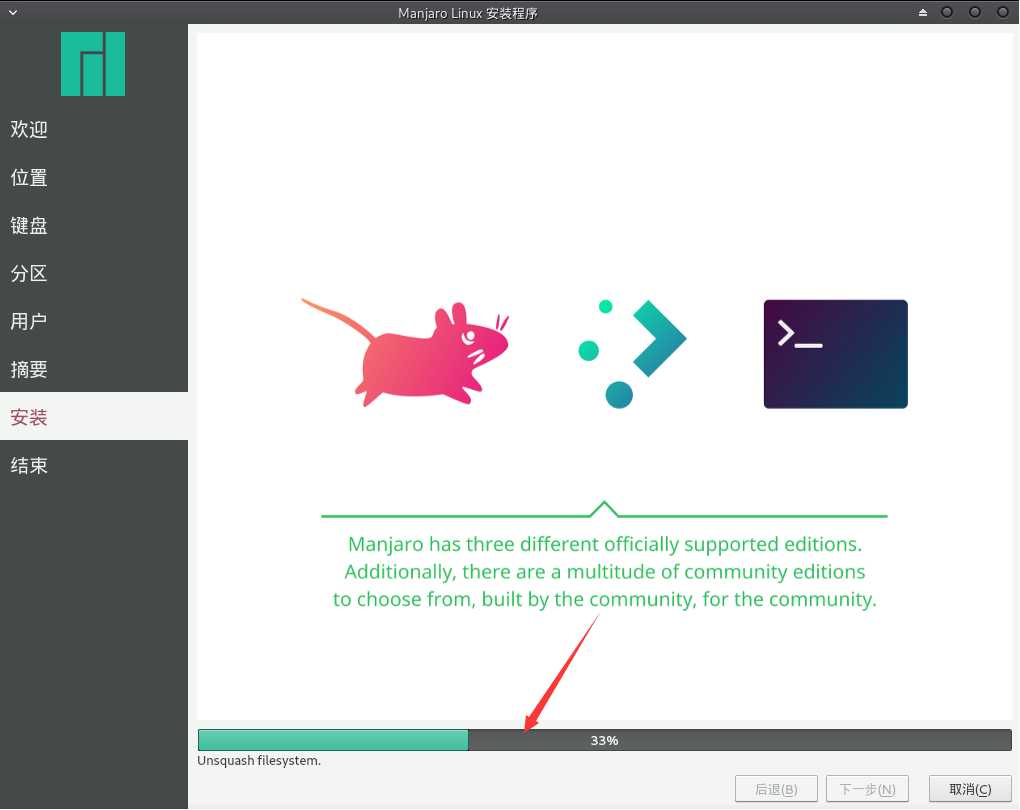Click the 下一步(N) next button
Viewport: 1020px width, 810px height.
[867, 789]
